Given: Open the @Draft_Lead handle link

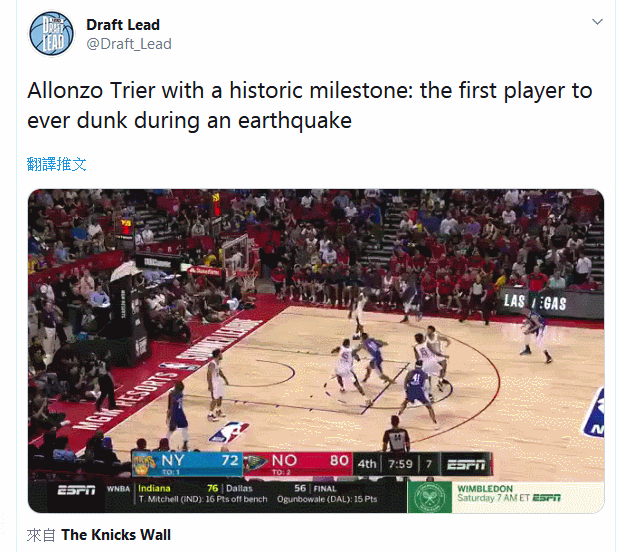Looking at the screenshot, I should point(129,44).
